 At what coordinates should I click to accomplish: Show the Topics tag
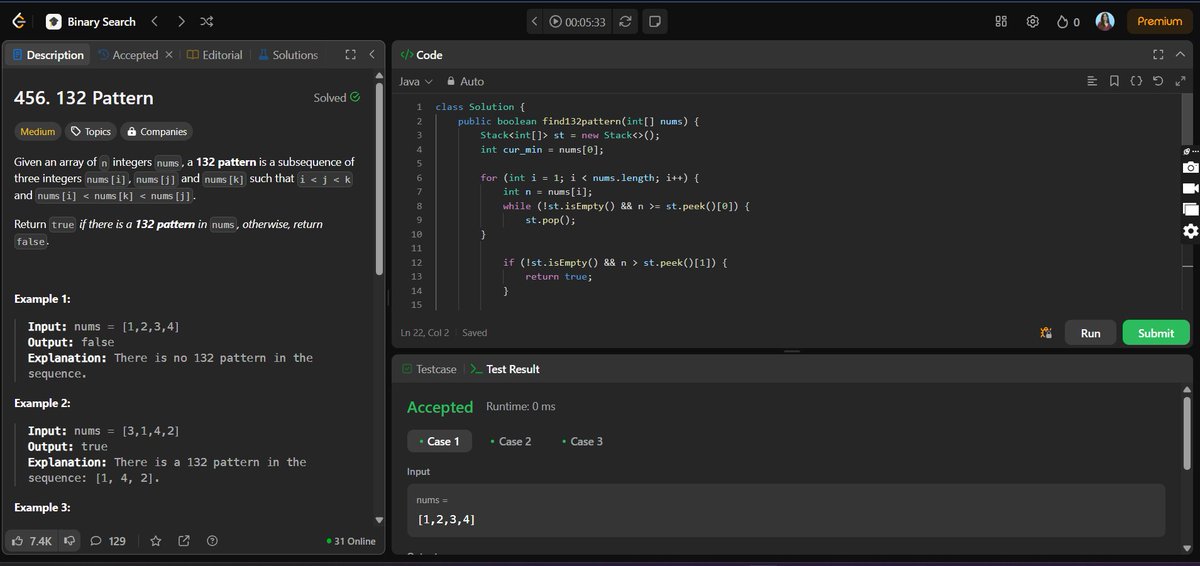90,131
